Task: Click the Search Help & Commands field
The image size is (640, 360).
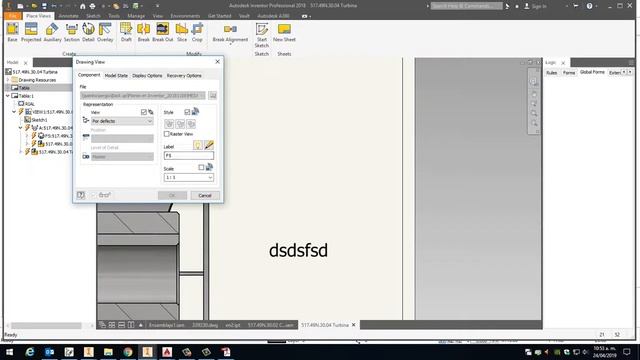Action: point(467,6)
